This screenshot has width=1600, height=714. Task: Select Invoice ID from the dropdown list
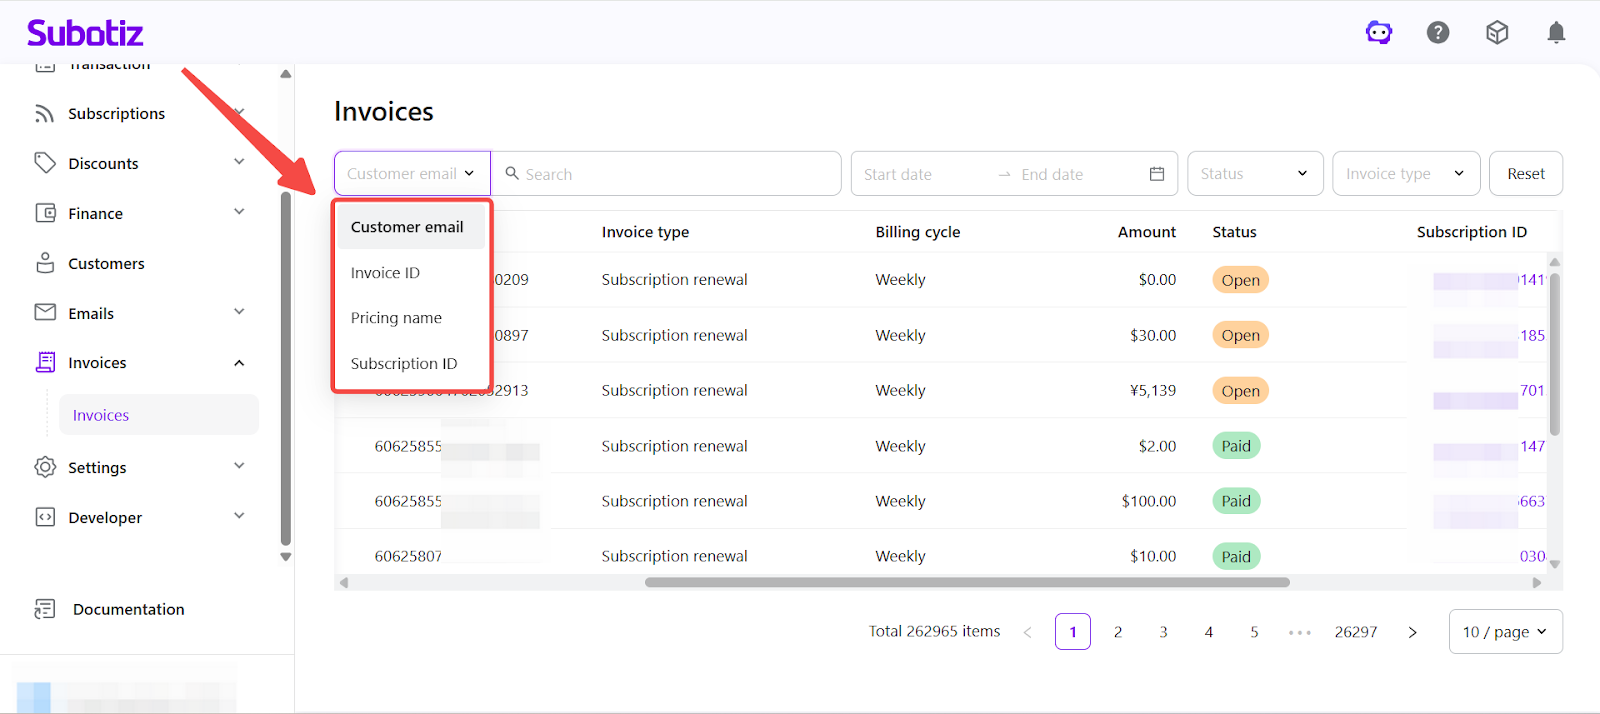click(386, 273)
